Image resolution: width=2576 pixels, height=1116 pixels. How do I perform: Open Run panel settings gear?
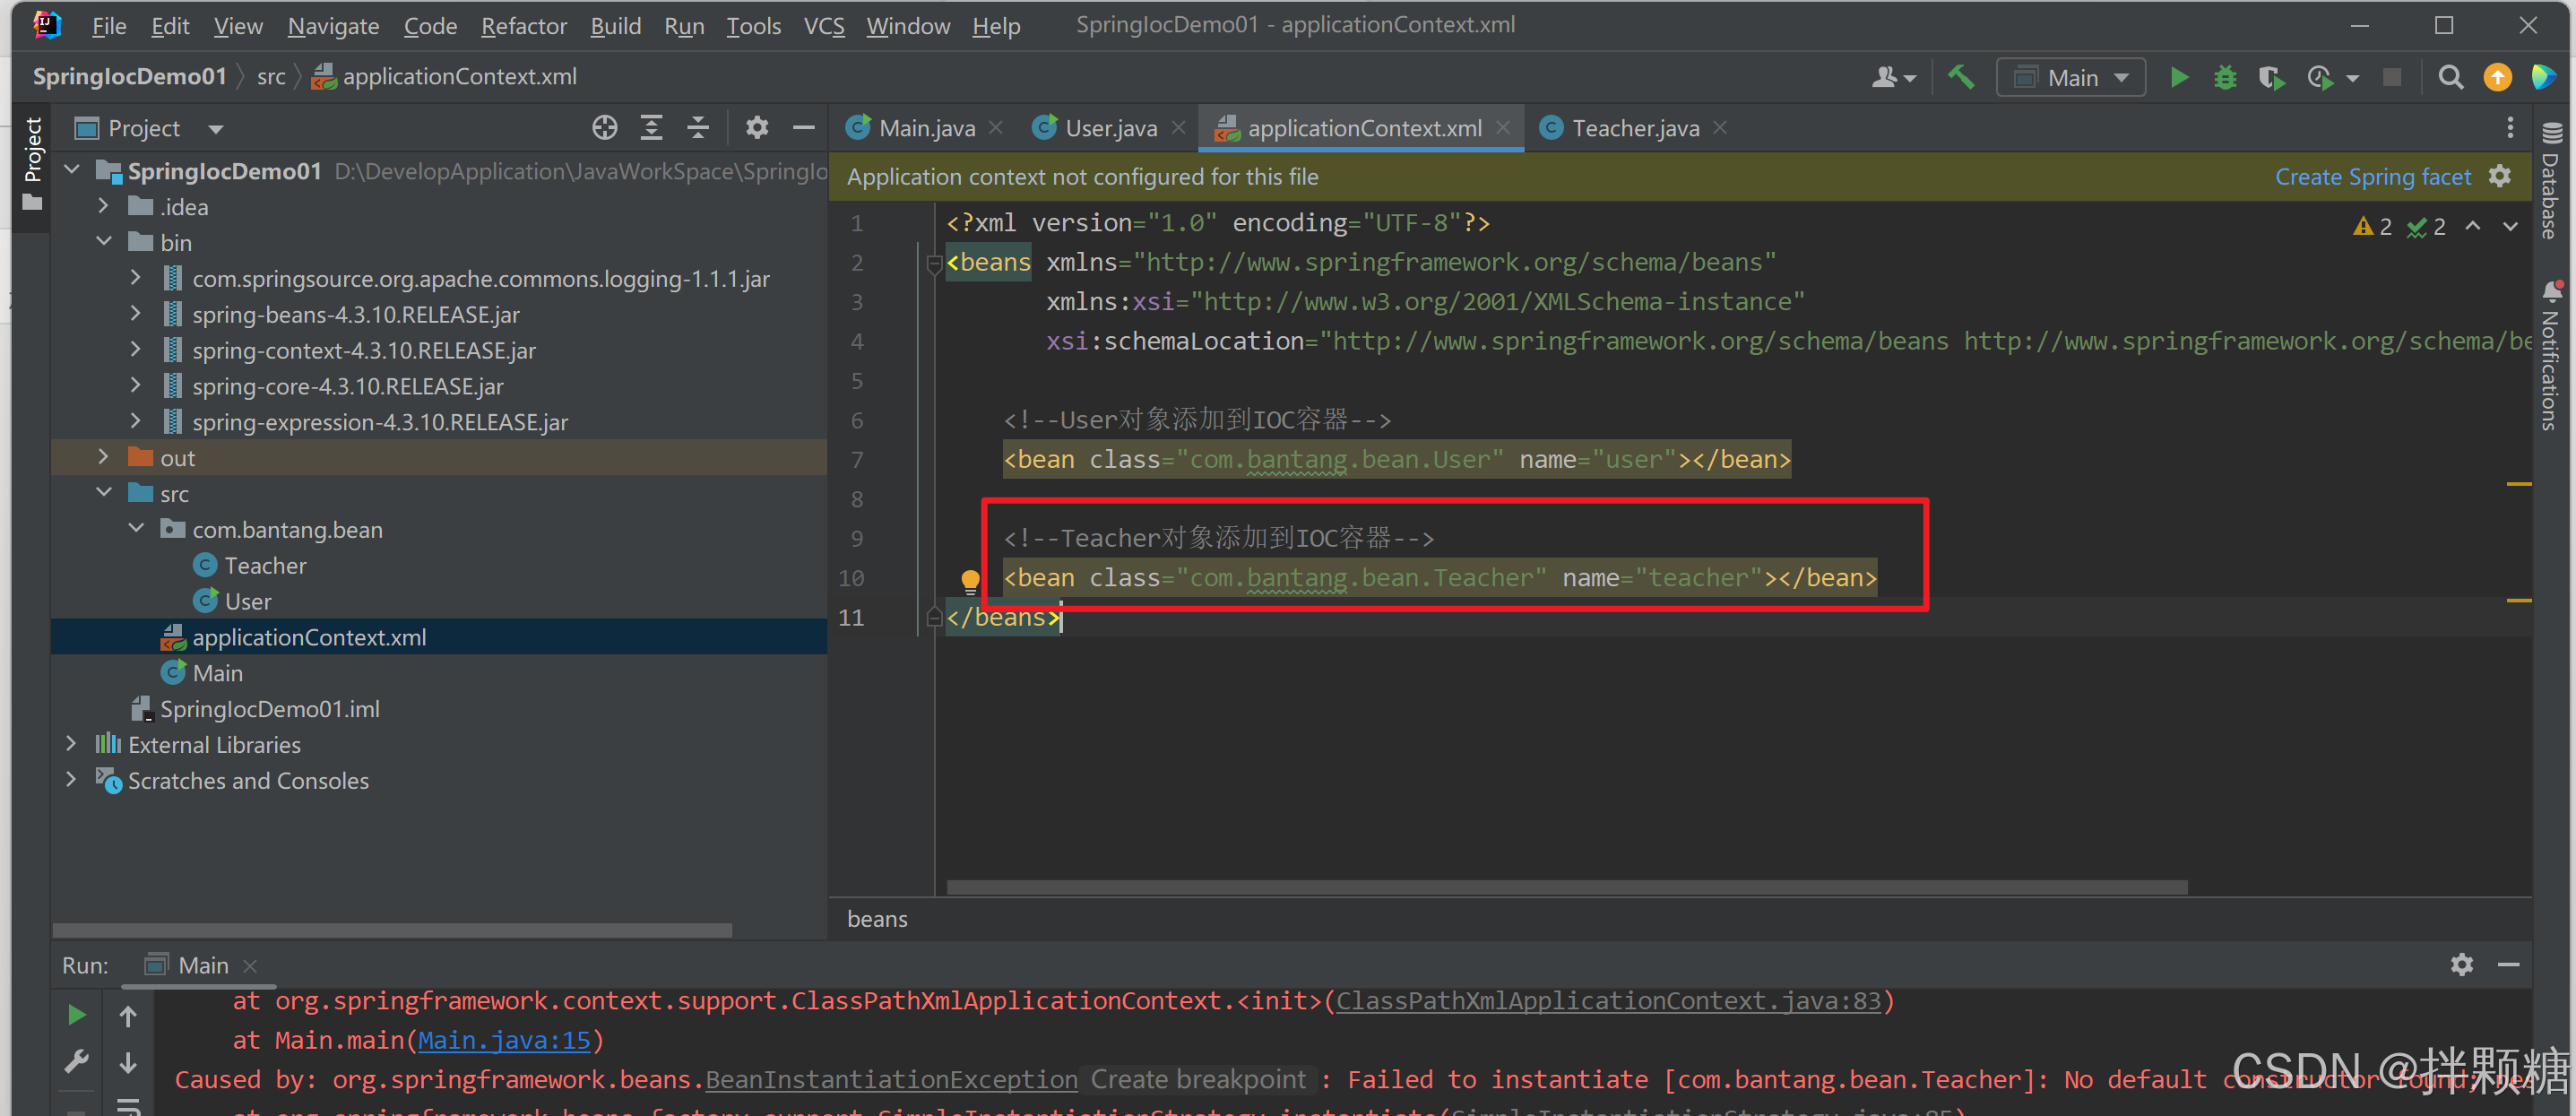click(x=2461, y=964)
